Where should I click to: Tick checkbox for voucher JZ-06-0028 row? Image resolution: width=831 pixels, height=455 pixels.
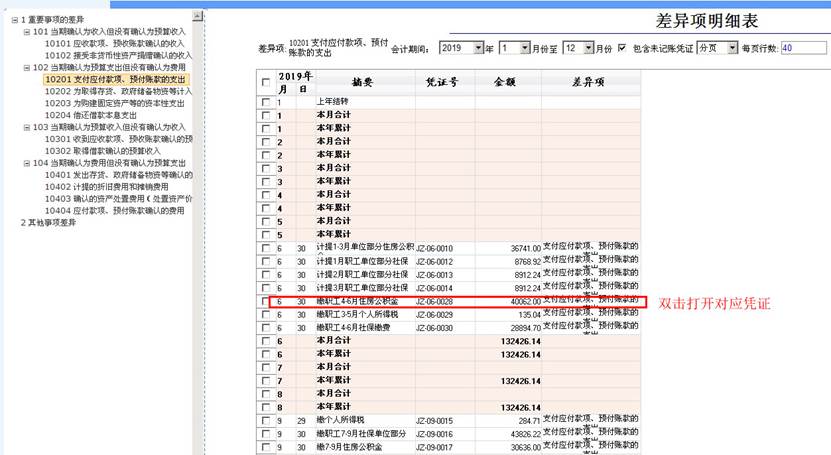[264, 301]
